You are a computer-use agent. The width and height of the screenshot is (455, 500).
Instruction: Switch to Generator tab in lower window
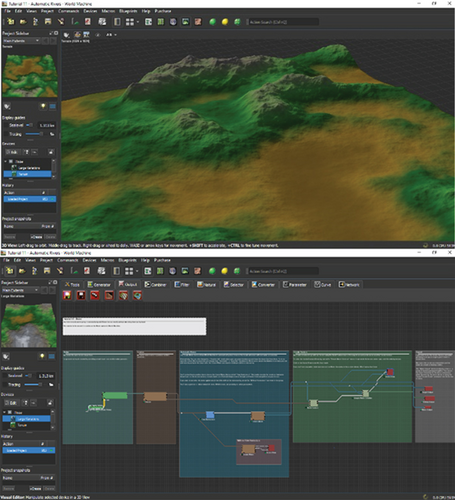pos(99,284)
